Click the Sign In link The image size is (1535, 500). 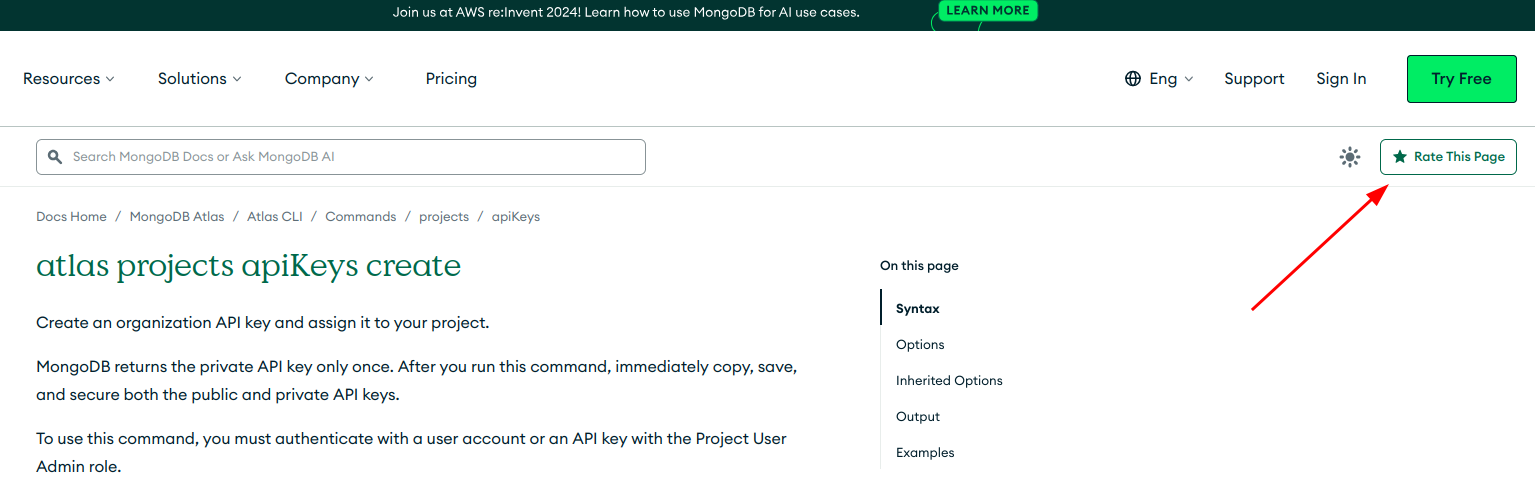(x=1341, y=79)
